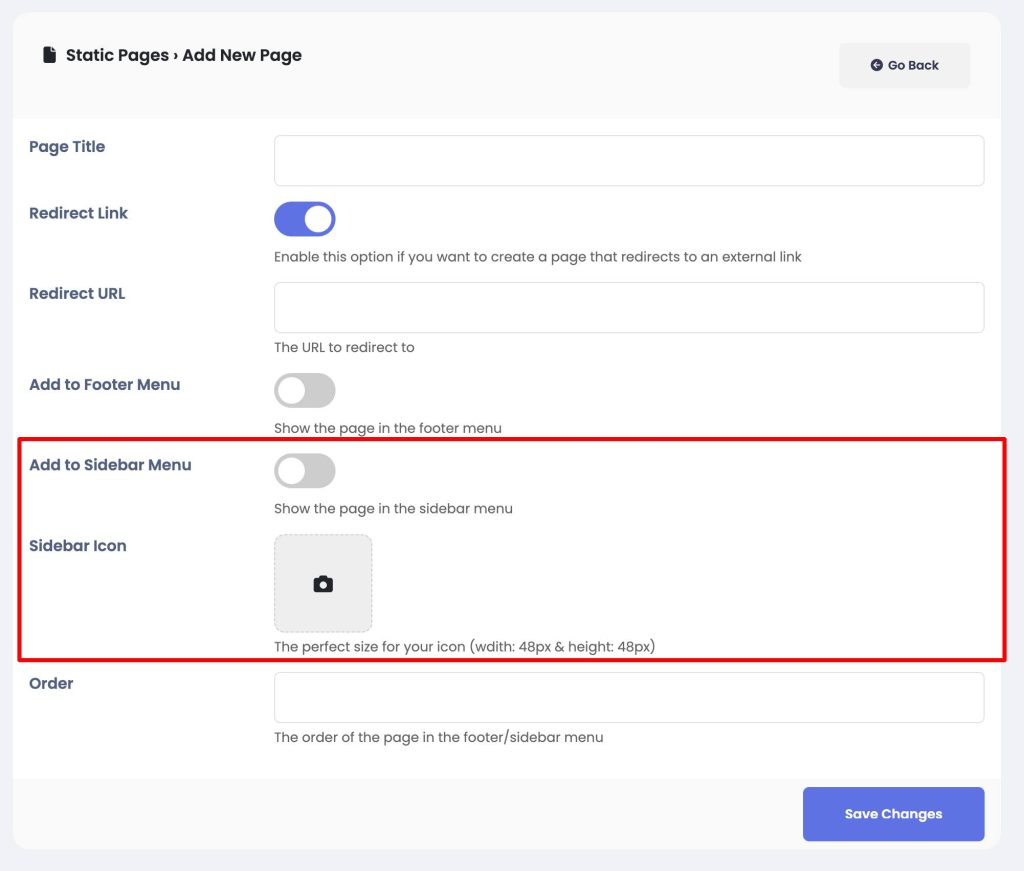Click the footer/sidebar order hint text
The image size is (1024, 871).
[x=439, y=737]
